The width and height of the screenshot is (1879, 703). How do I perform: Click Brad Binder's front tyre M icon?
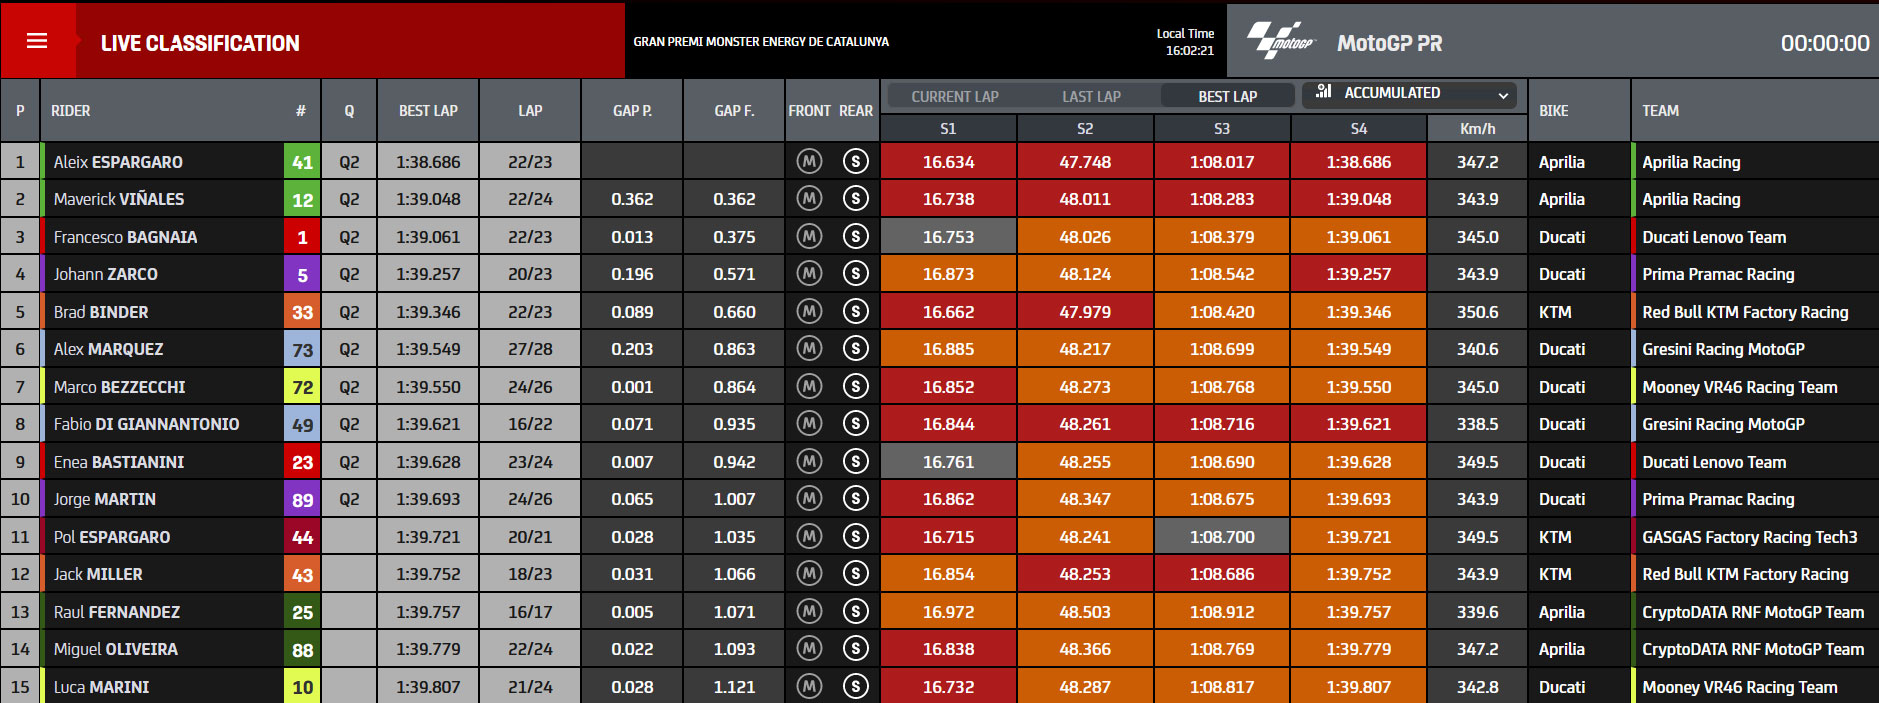pos(809,311)
